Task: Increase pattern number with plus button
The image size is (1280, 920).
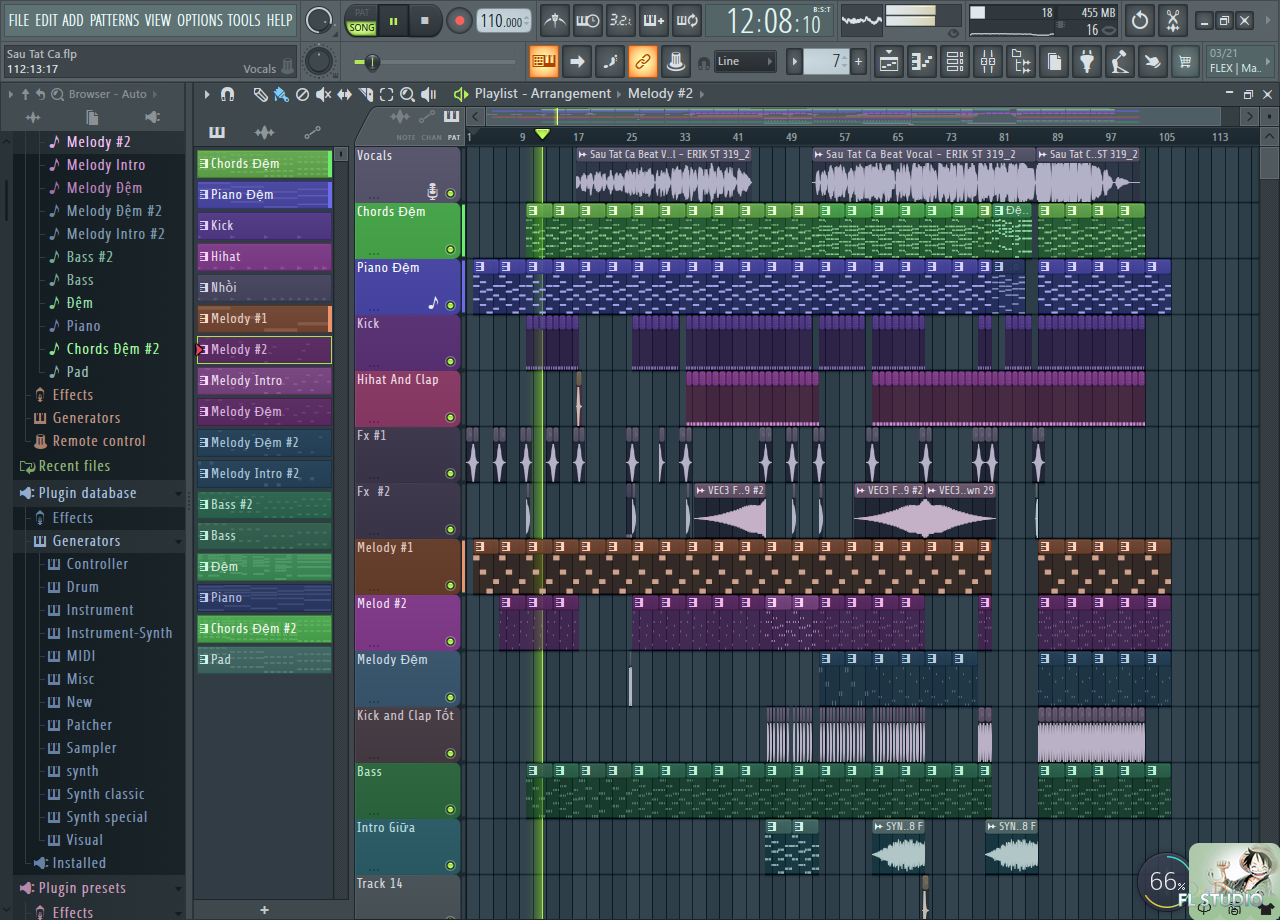Action: coord(858,62)
